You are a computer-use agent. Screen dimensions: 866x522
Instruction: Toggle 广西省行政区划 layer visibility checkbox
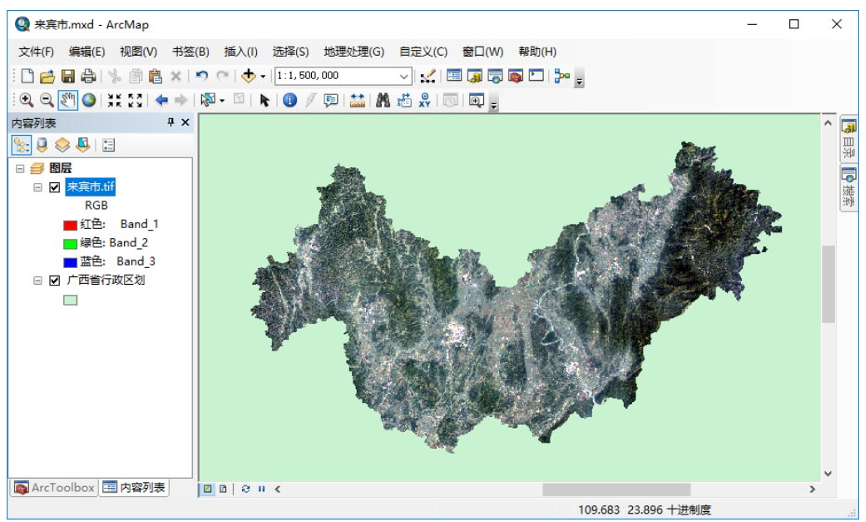point(54,281)
